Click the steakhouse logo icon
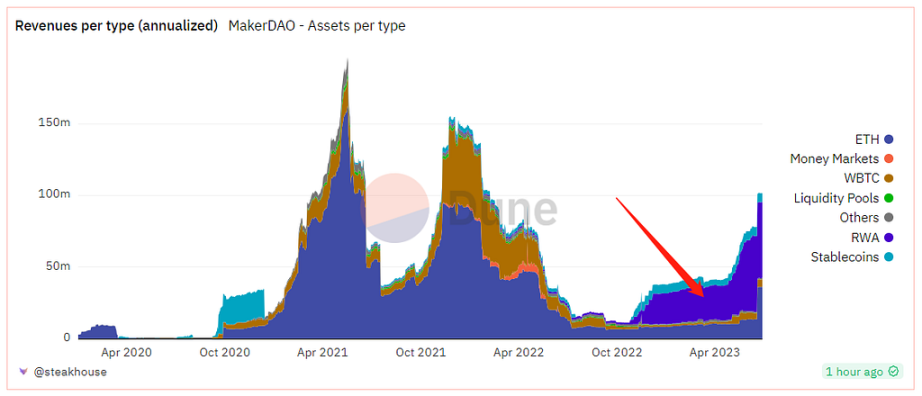The height and width of the screenshot is (396, 922). coord(23,372)
